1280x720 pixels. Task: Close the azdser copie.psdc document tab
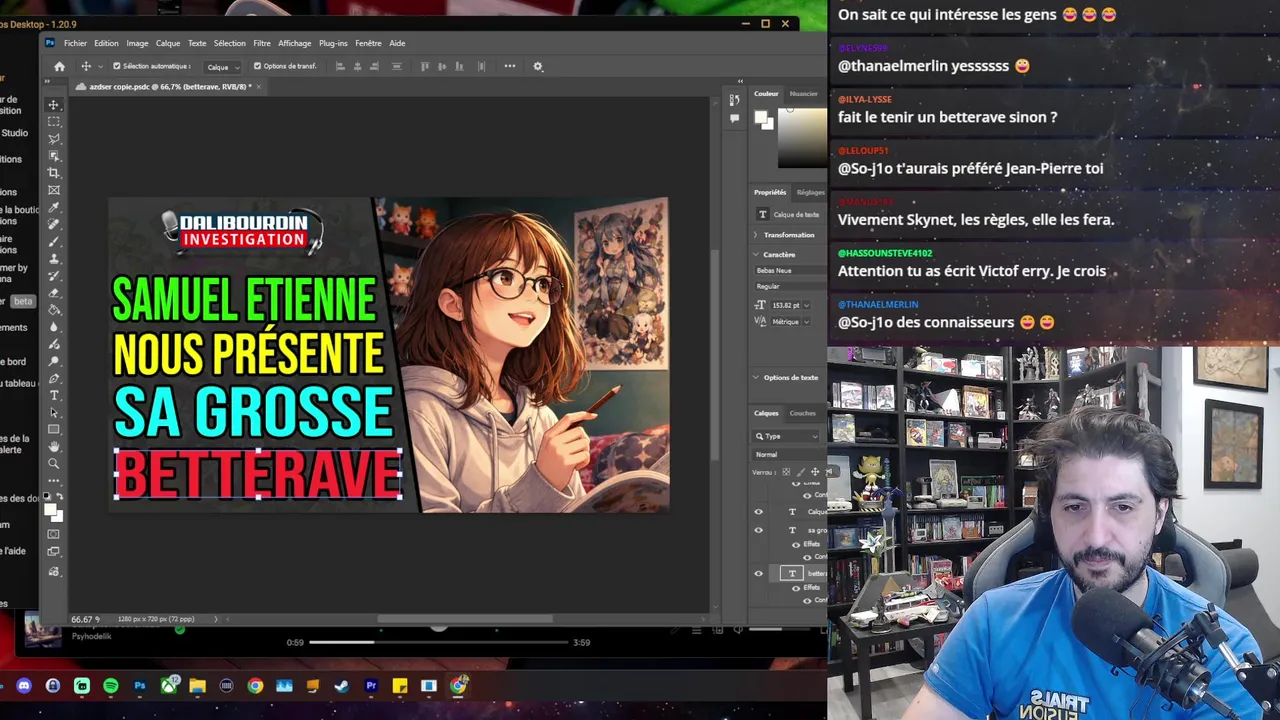258,87
